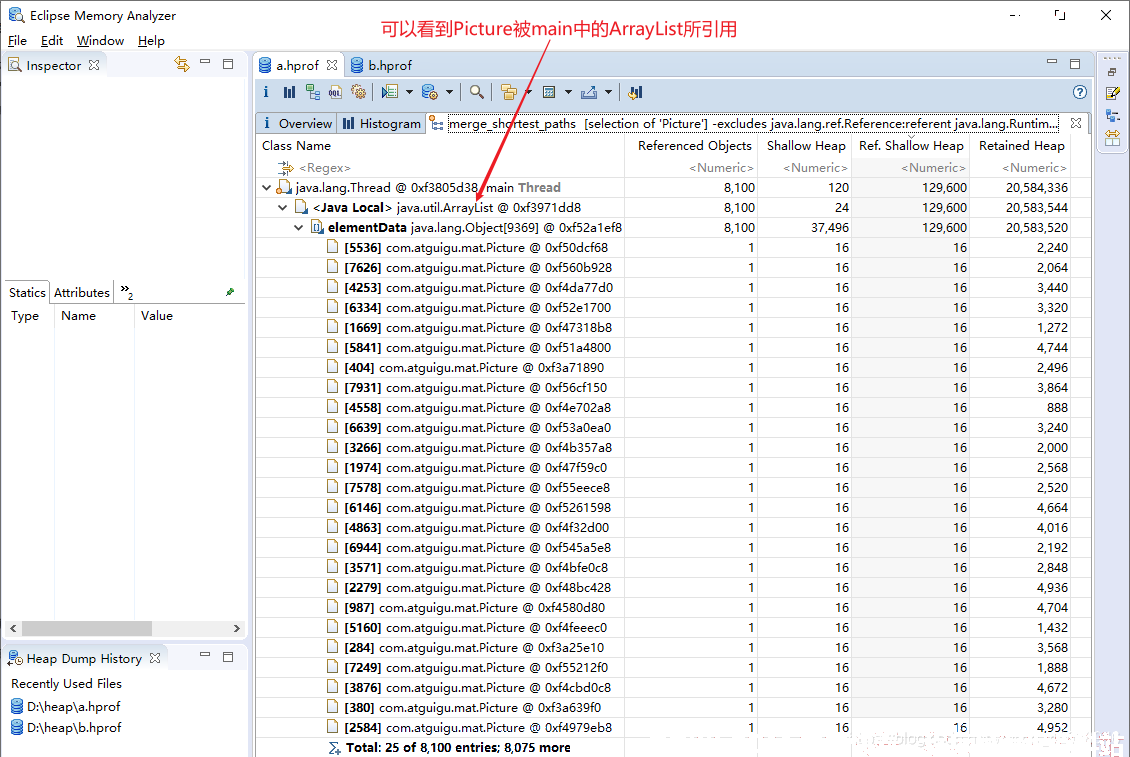Open the Window menu

pyautogui.click(x=100, y=40)
